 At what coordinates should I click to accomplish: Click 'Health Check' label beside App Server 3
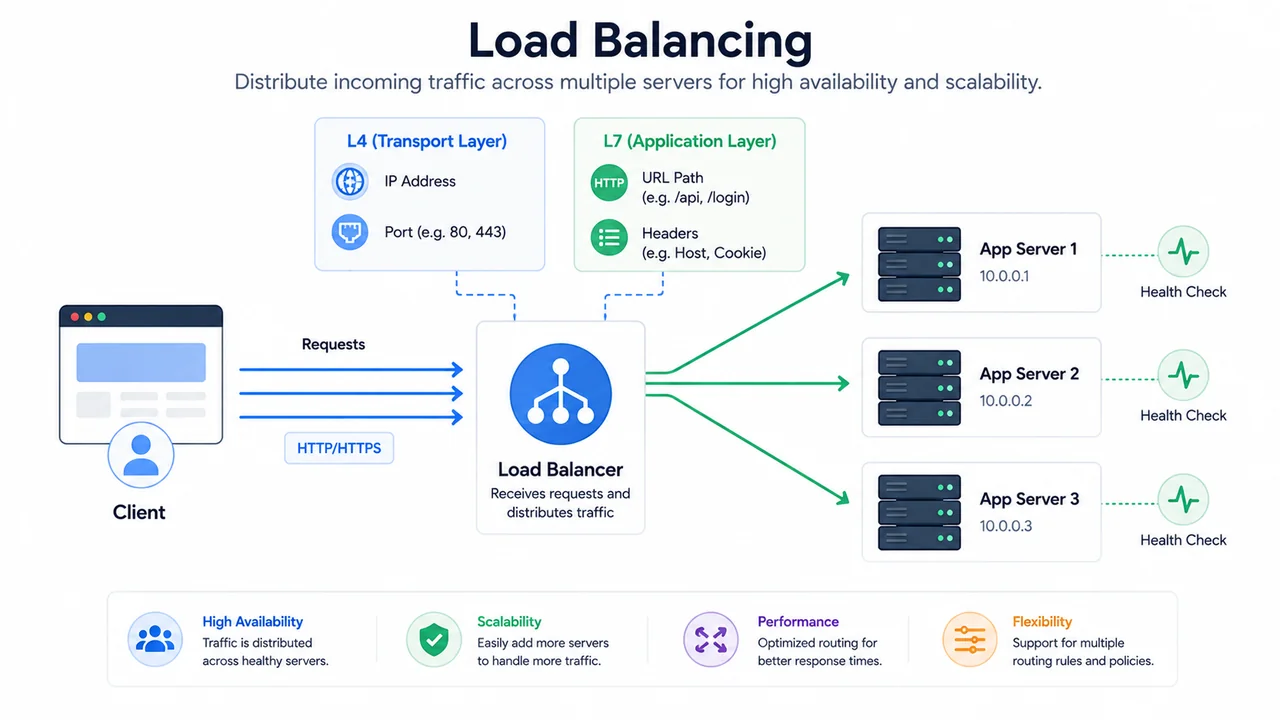[1183, 540]
